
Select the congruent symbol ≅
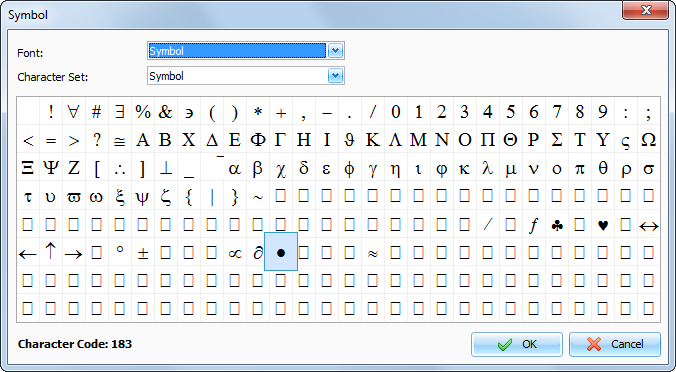pos(120,141)
